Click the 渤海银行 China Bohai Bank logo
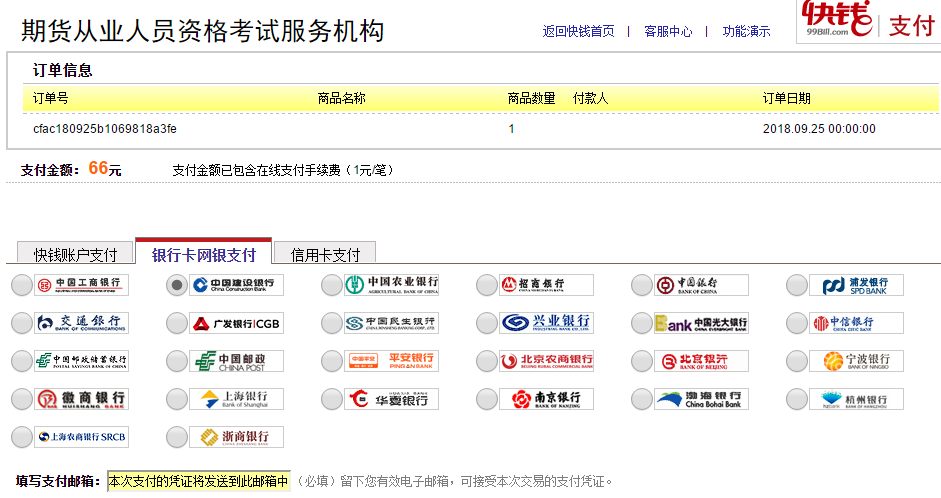 (x=702, y=399)
